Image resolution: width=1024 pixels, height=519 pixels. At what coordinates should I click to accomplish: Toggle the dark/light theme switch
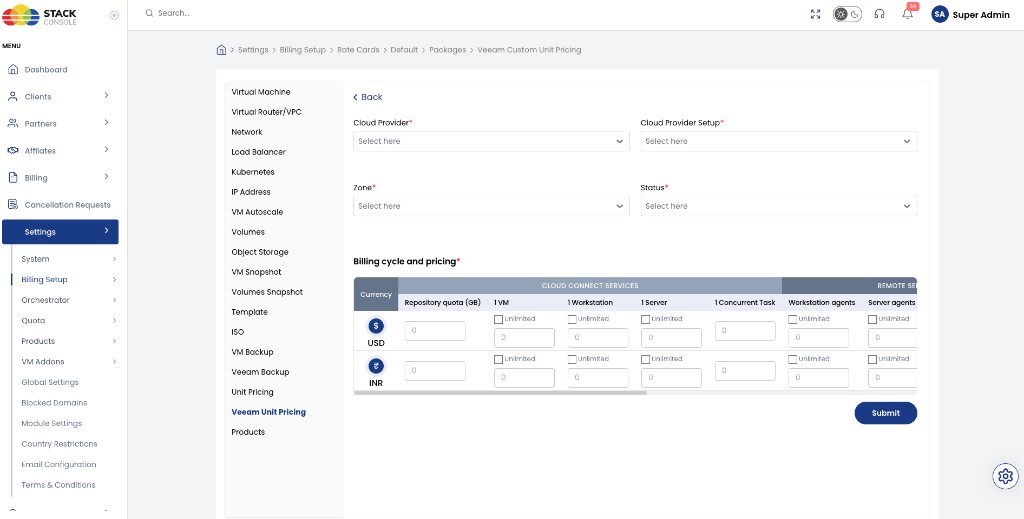pyautogui.click(x=847, y=14)
